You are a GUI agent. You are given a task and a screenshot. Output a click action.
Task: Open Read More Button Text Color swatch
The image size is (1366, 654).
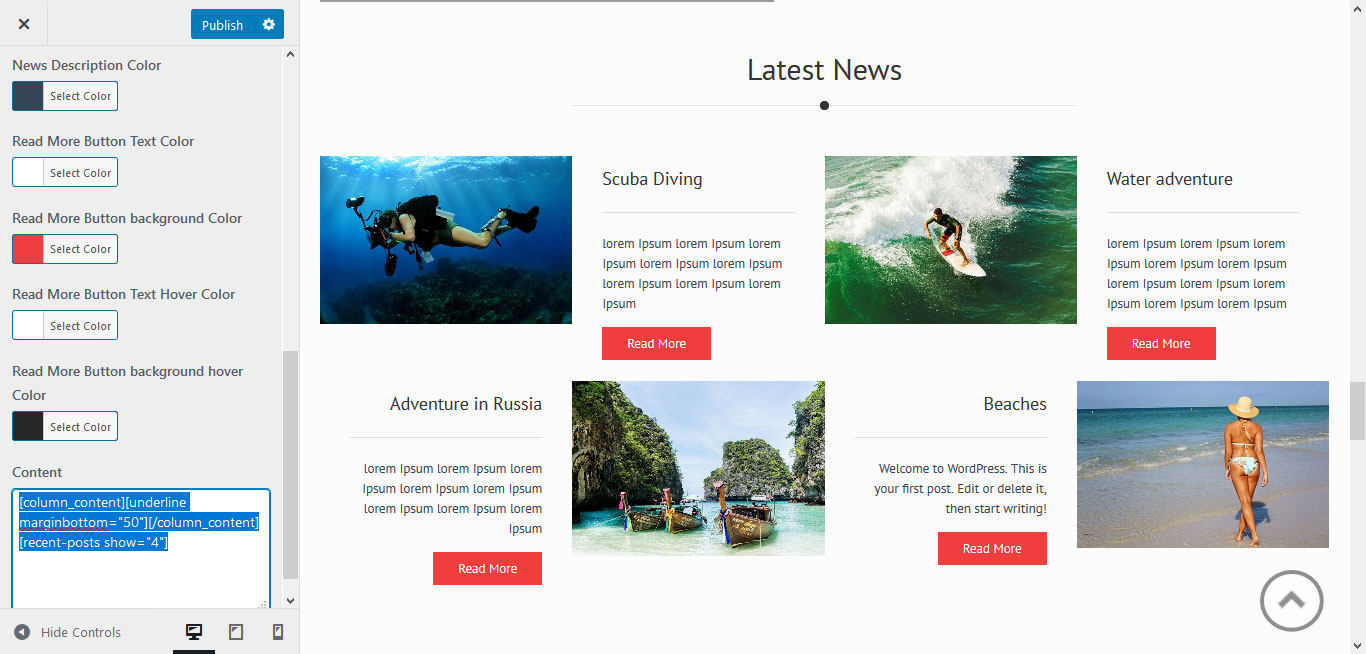coord(28,172)
